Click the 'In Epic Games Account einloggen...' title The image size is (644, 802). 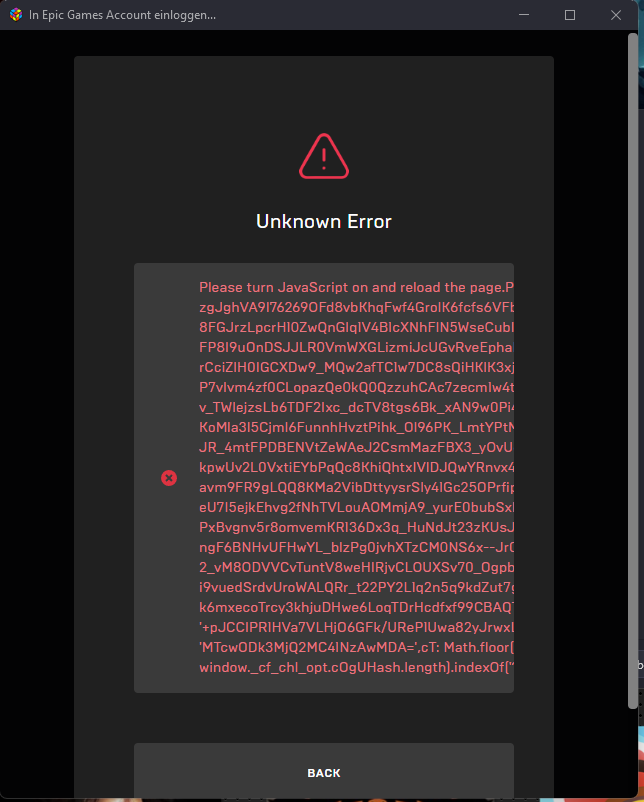[122, 15]
